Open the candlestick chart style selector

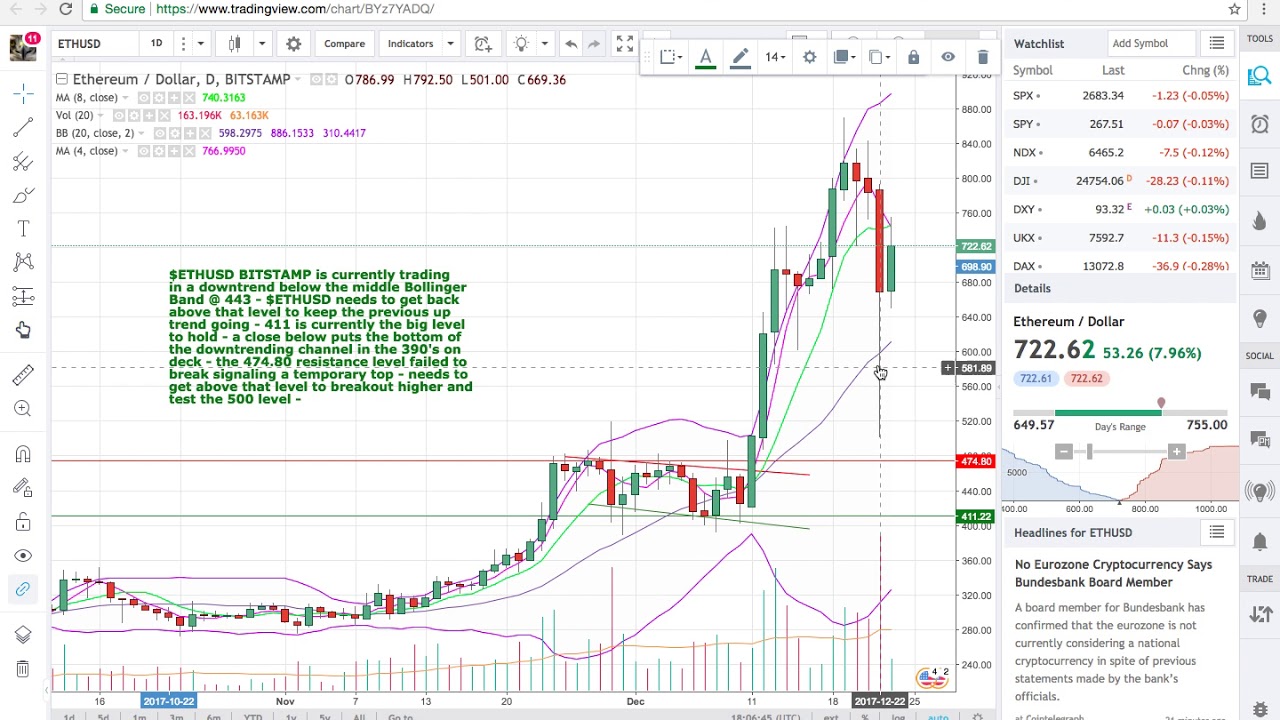point(235,44)
